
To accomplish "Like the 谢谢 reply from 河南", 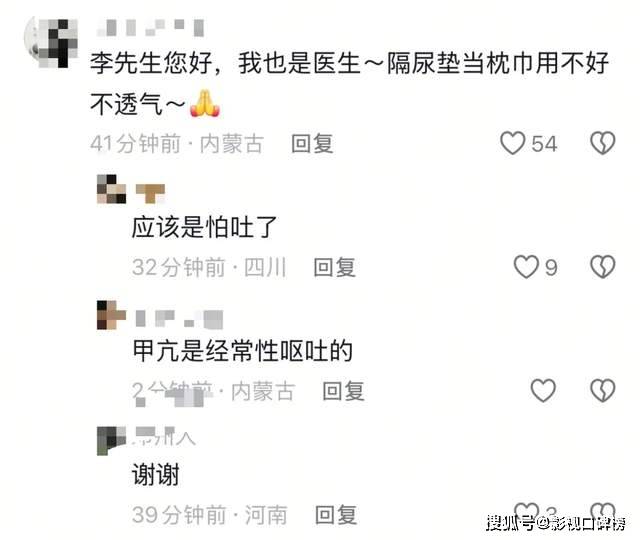I will (x=526, y=513).
